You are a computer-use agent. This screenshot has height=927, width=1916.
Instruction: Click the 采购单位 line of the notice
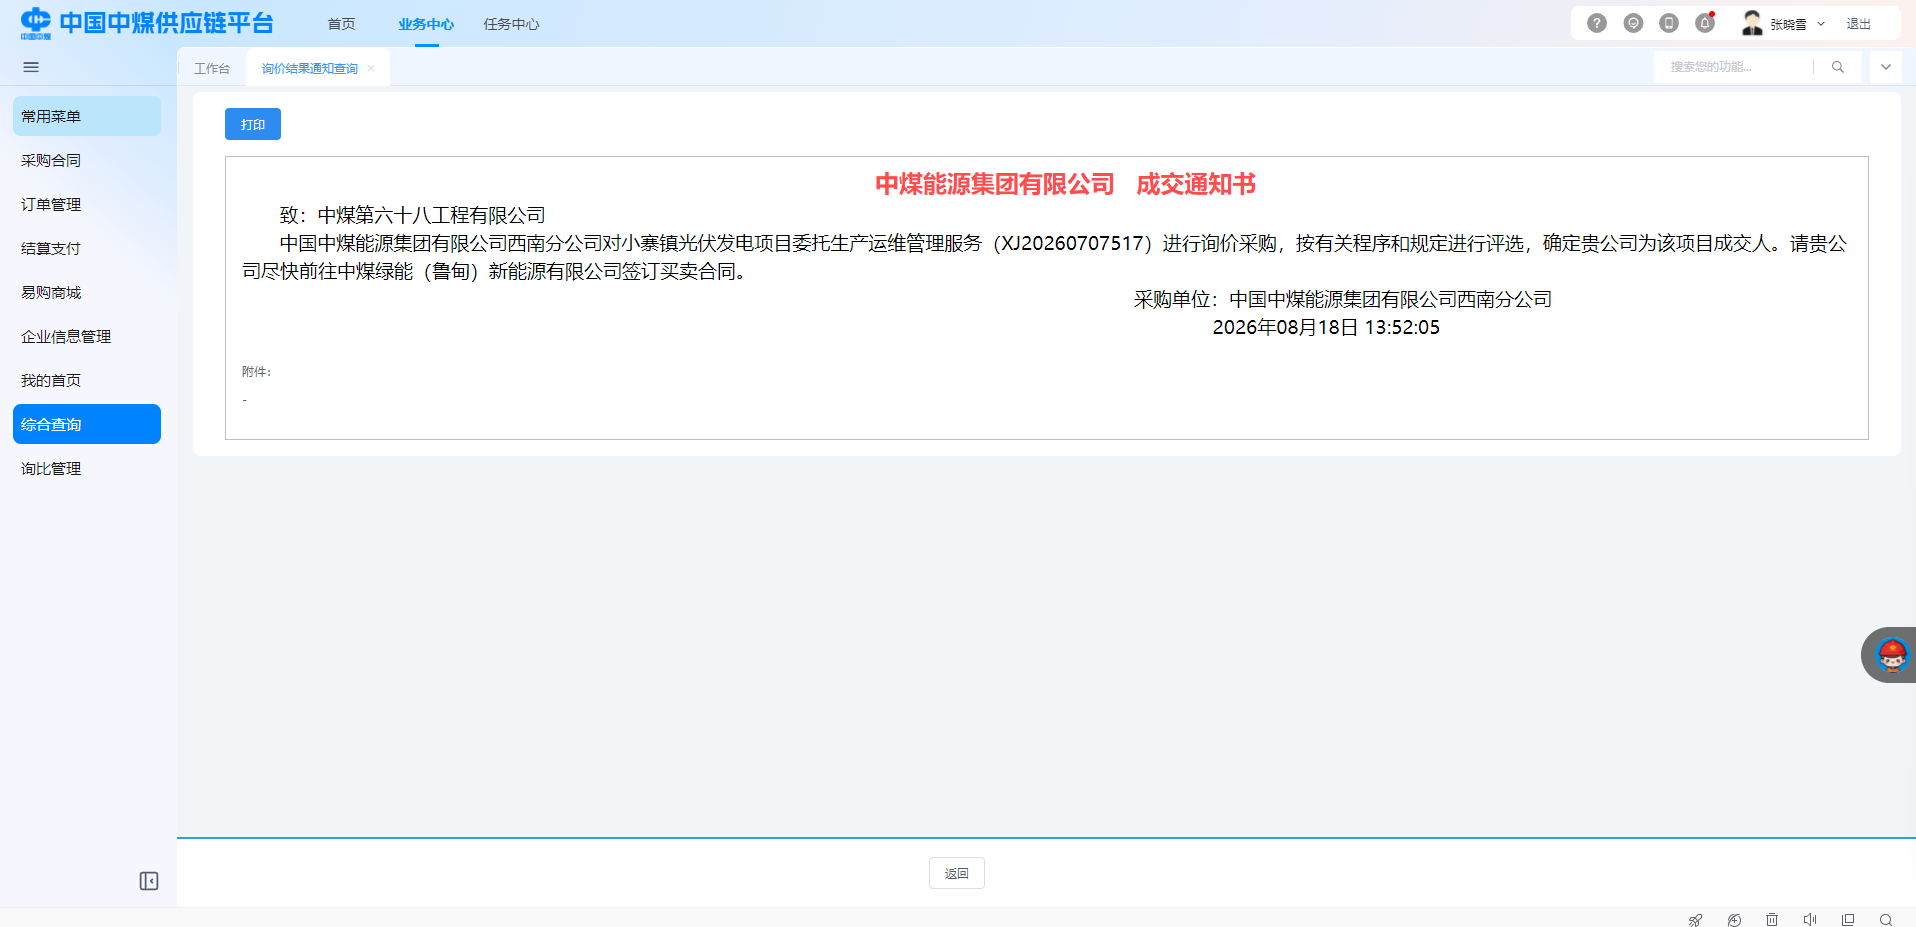(x=1343, y=299)
